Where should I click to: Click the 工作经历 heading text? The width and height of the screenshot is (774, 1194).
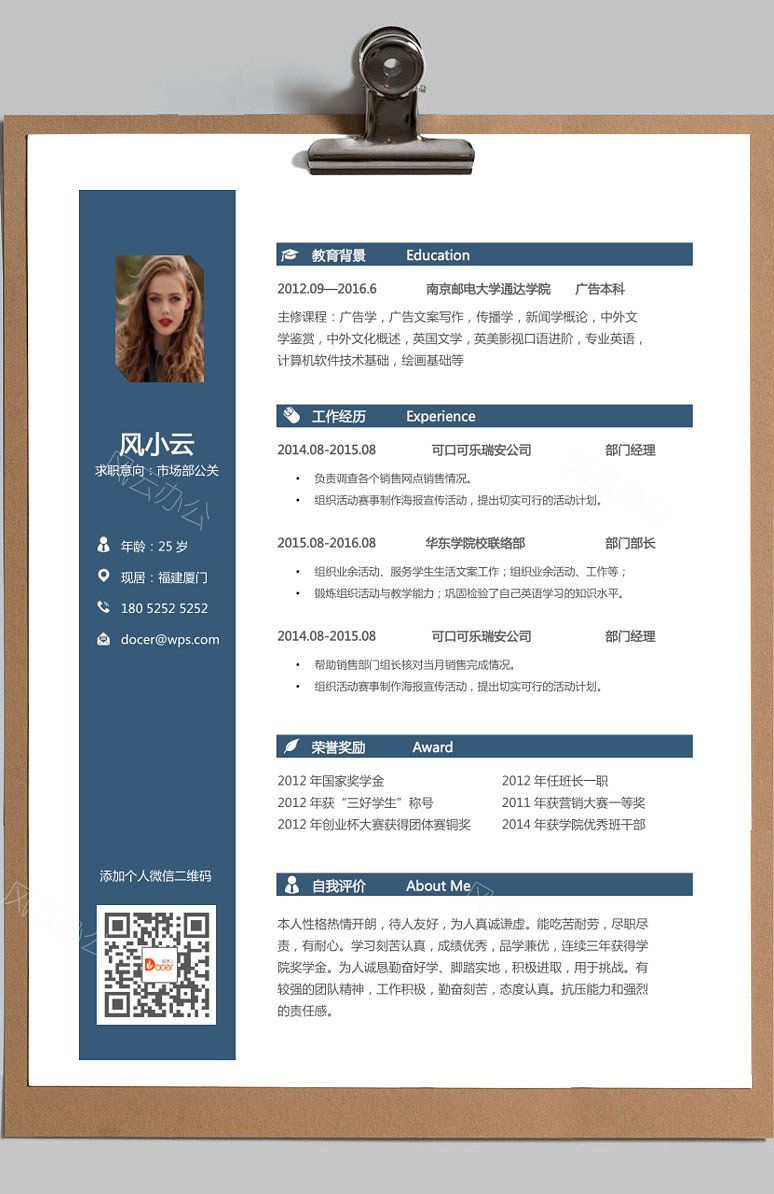[x=338, y=417]
